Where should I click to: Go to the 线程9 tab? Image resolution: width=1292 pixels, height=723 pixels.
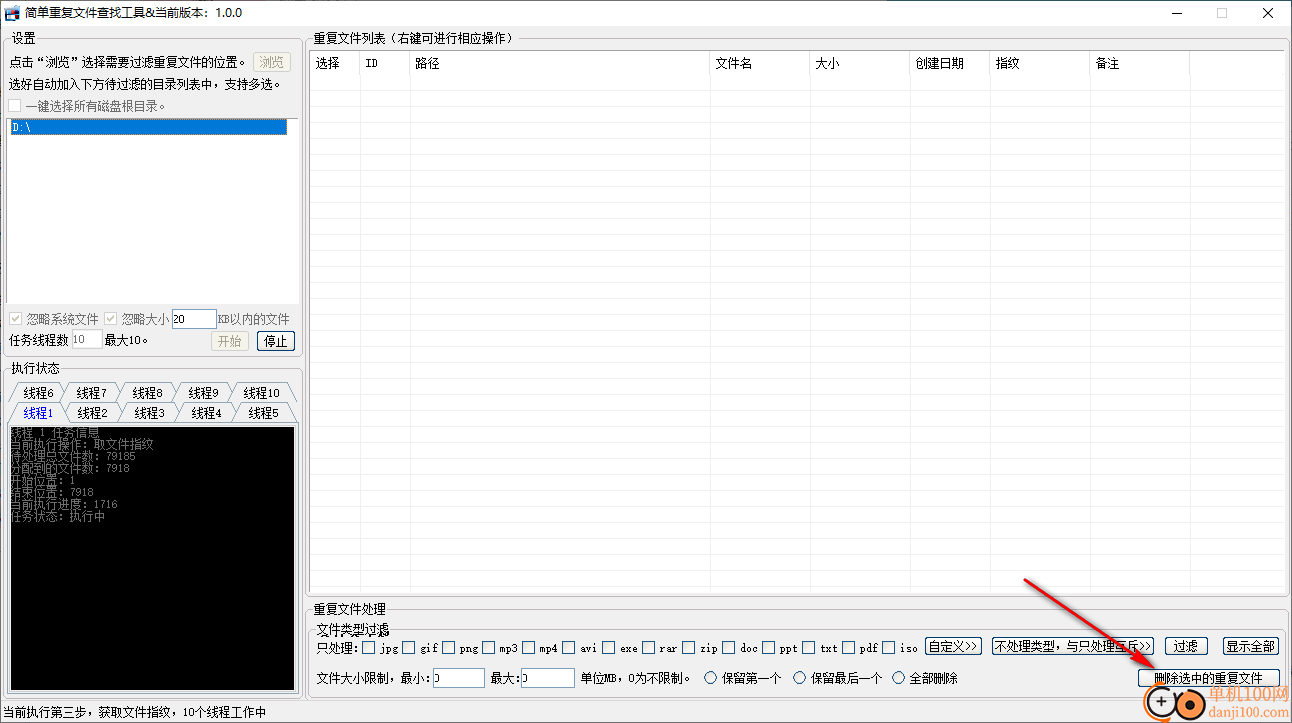203,393
